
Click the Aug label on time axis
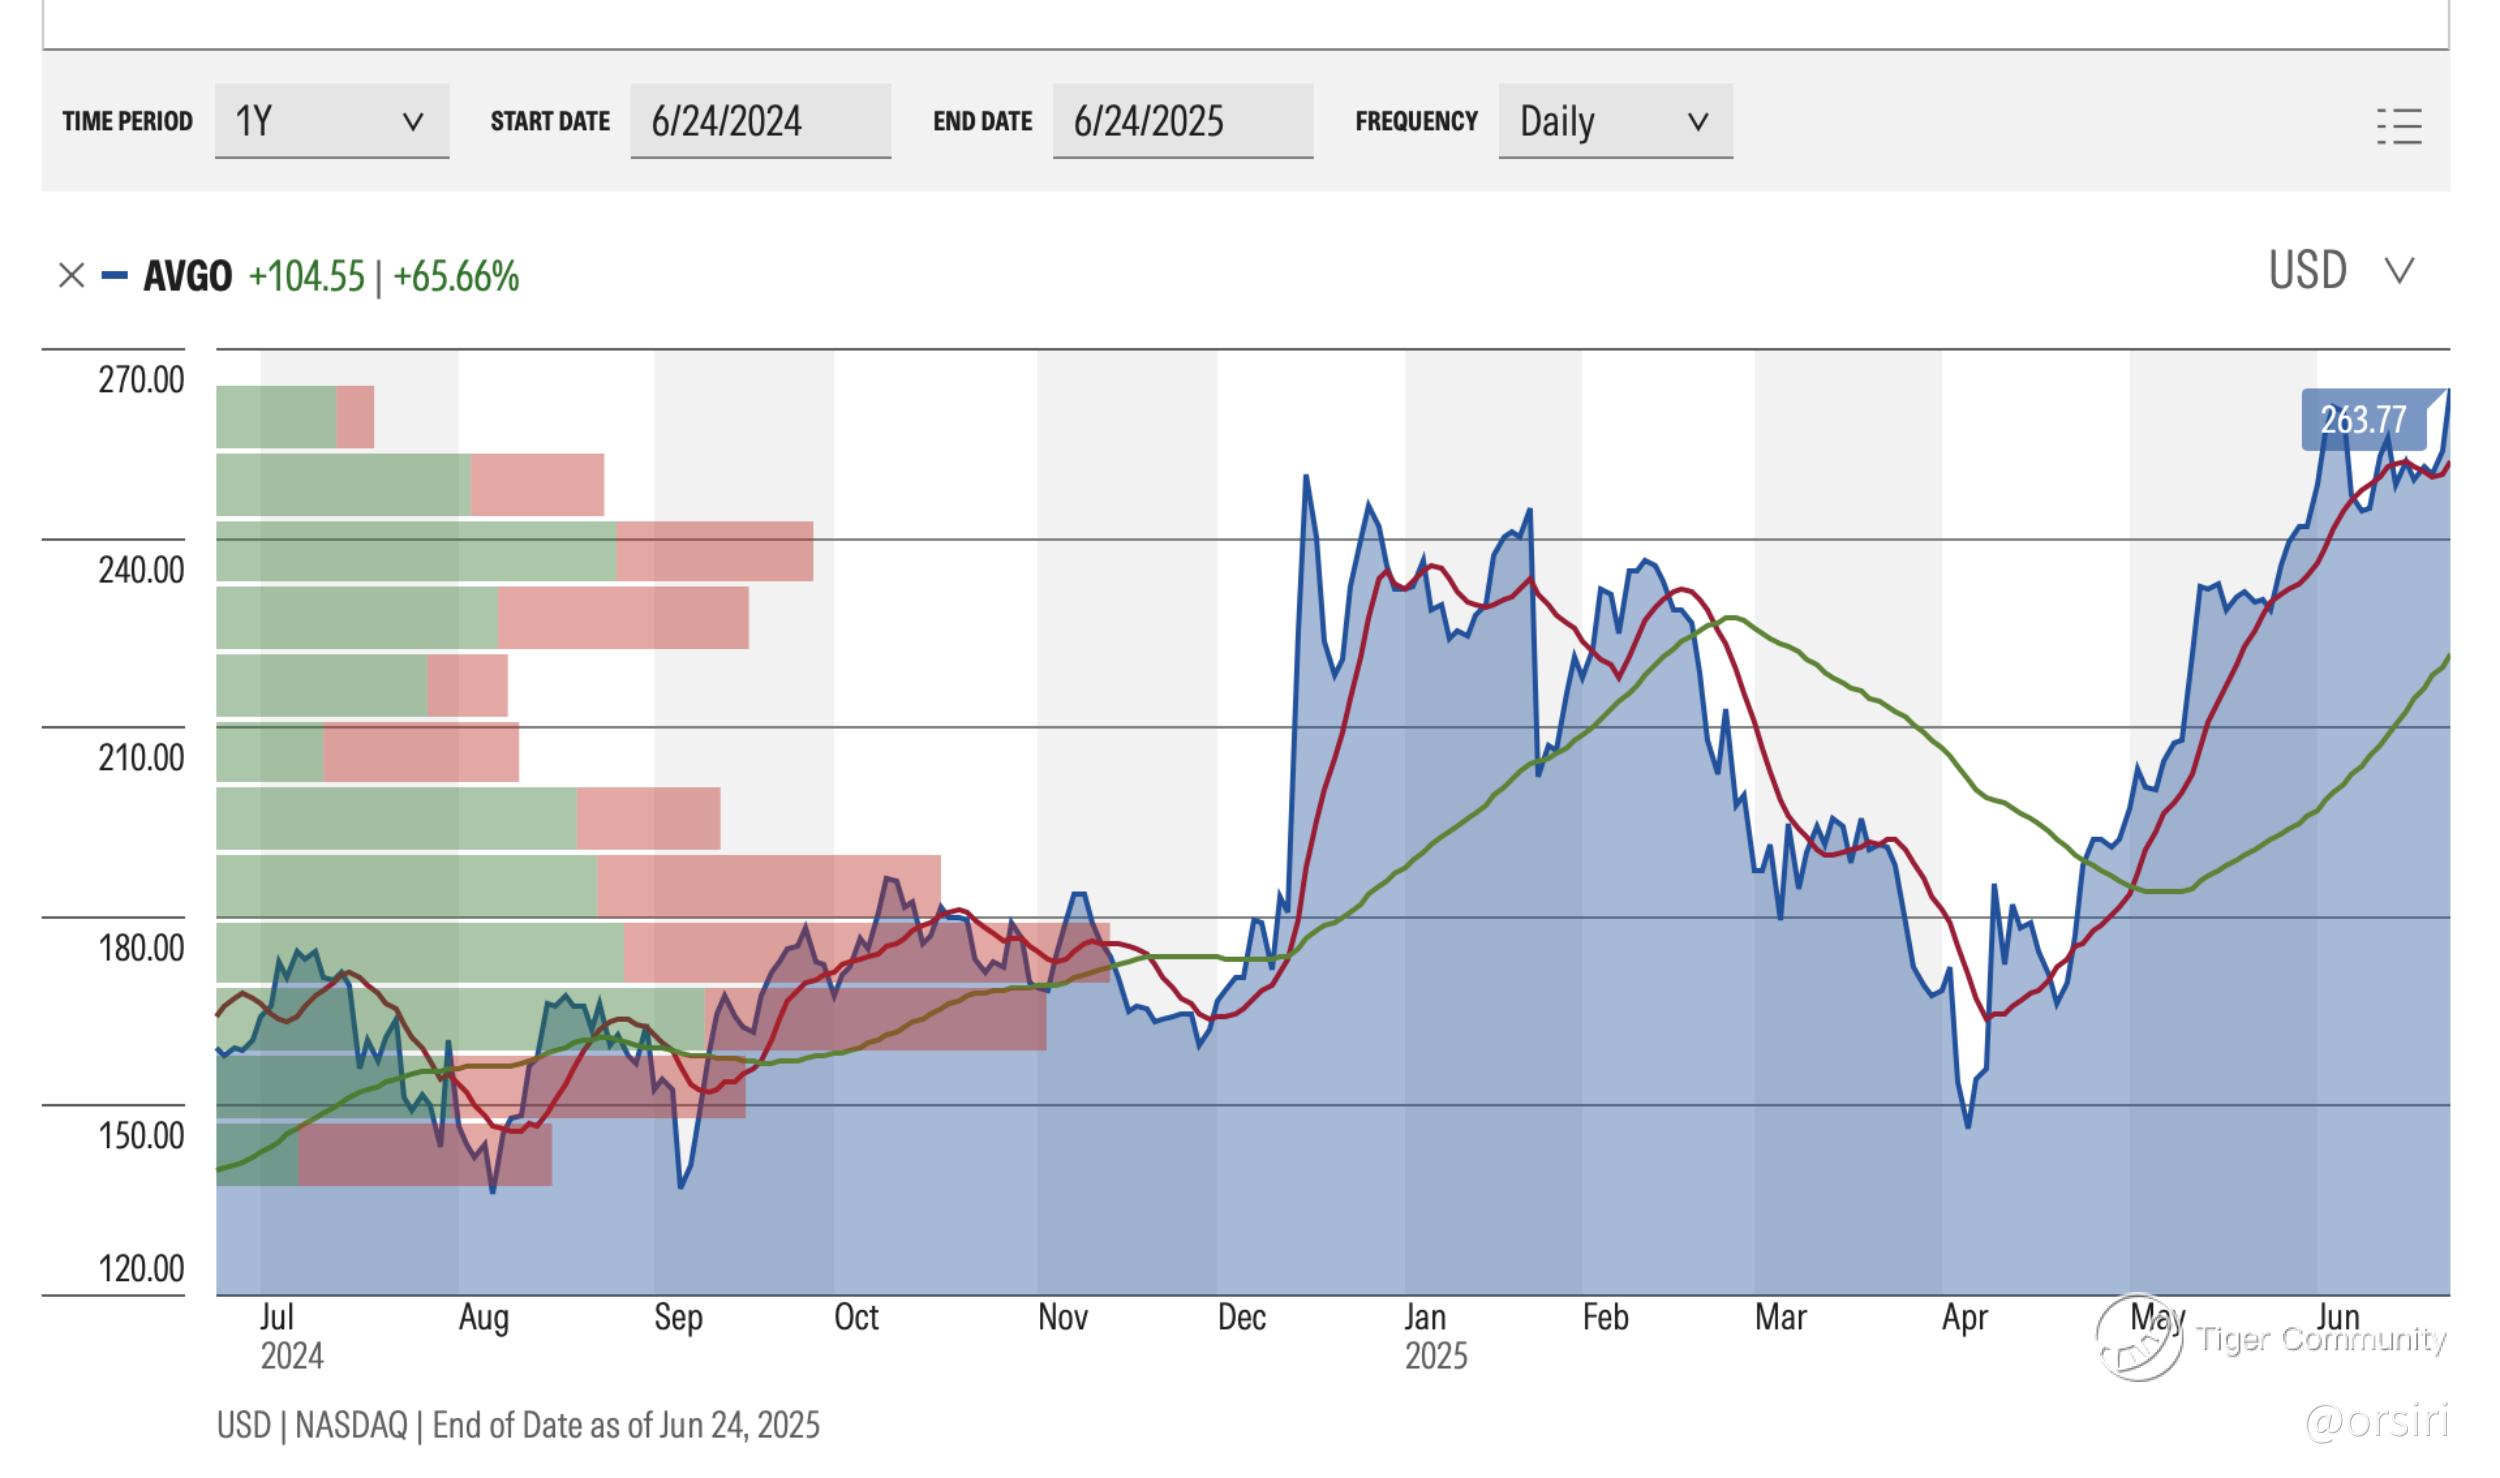484,1317
